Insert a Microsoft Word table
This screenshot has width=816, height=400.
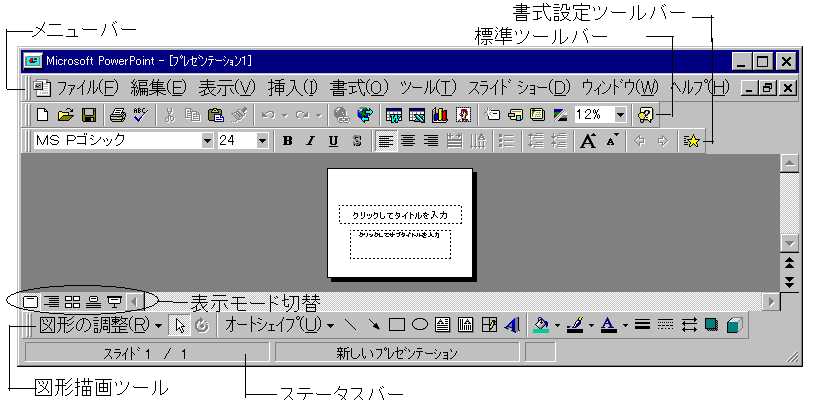(393, 115)
